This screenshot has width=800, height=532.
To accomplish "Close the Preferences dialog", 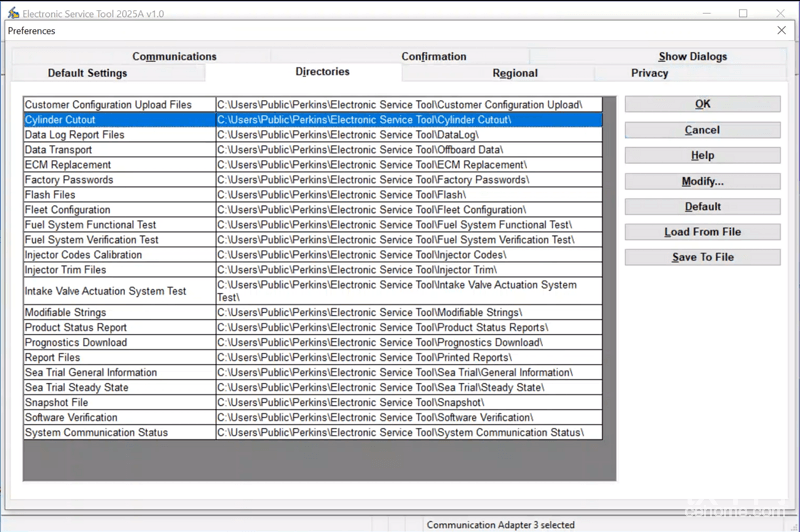I will click(x=782, y=31).
